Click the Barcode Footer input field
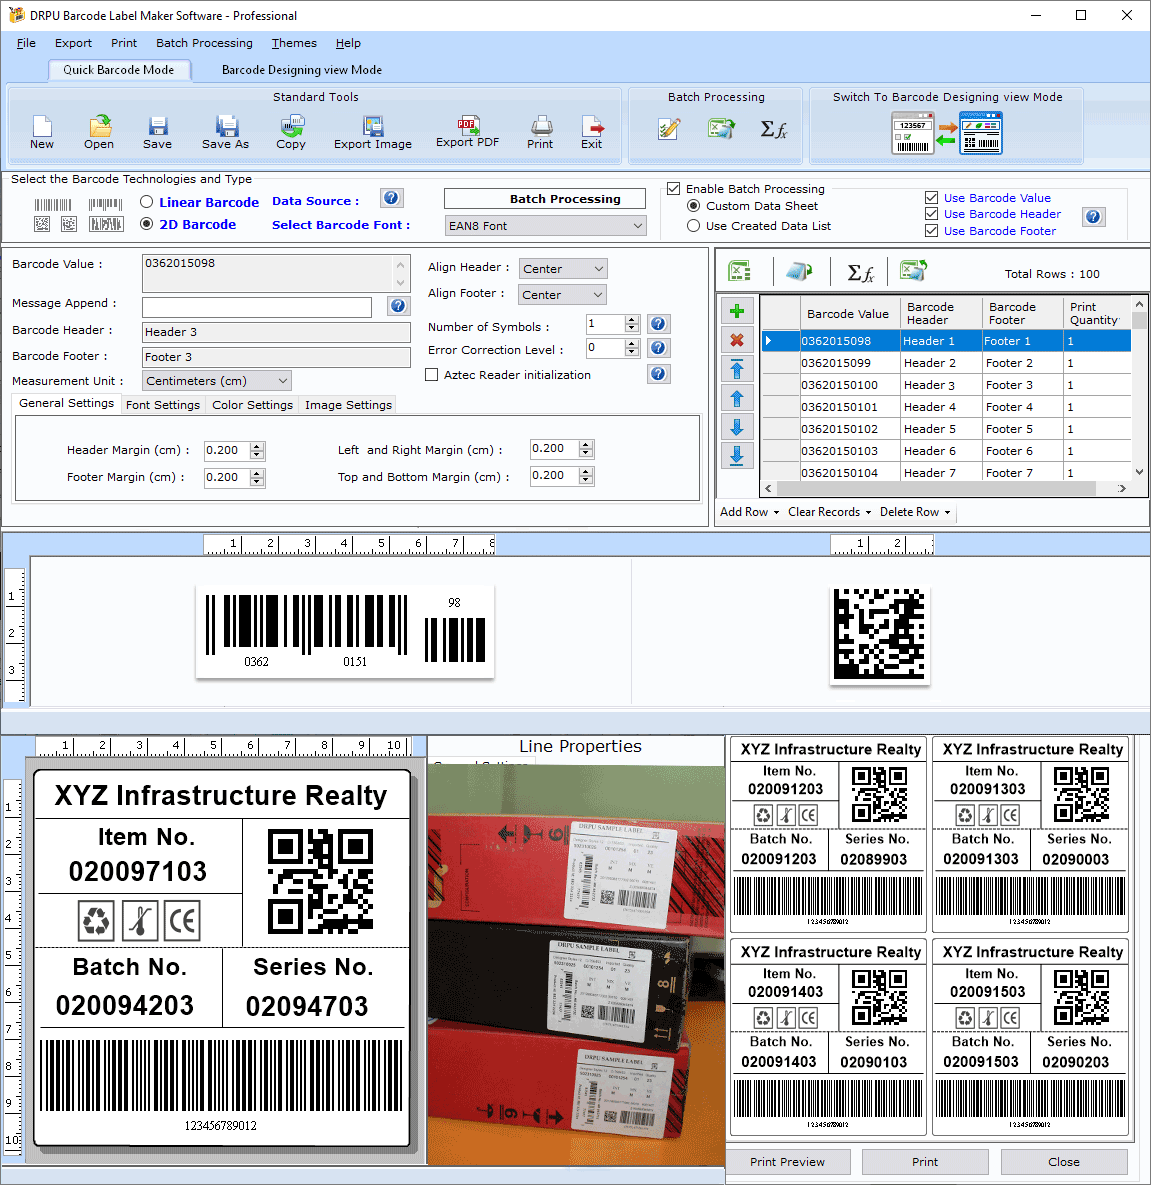1151x1185 pixels. pos(277,357)
